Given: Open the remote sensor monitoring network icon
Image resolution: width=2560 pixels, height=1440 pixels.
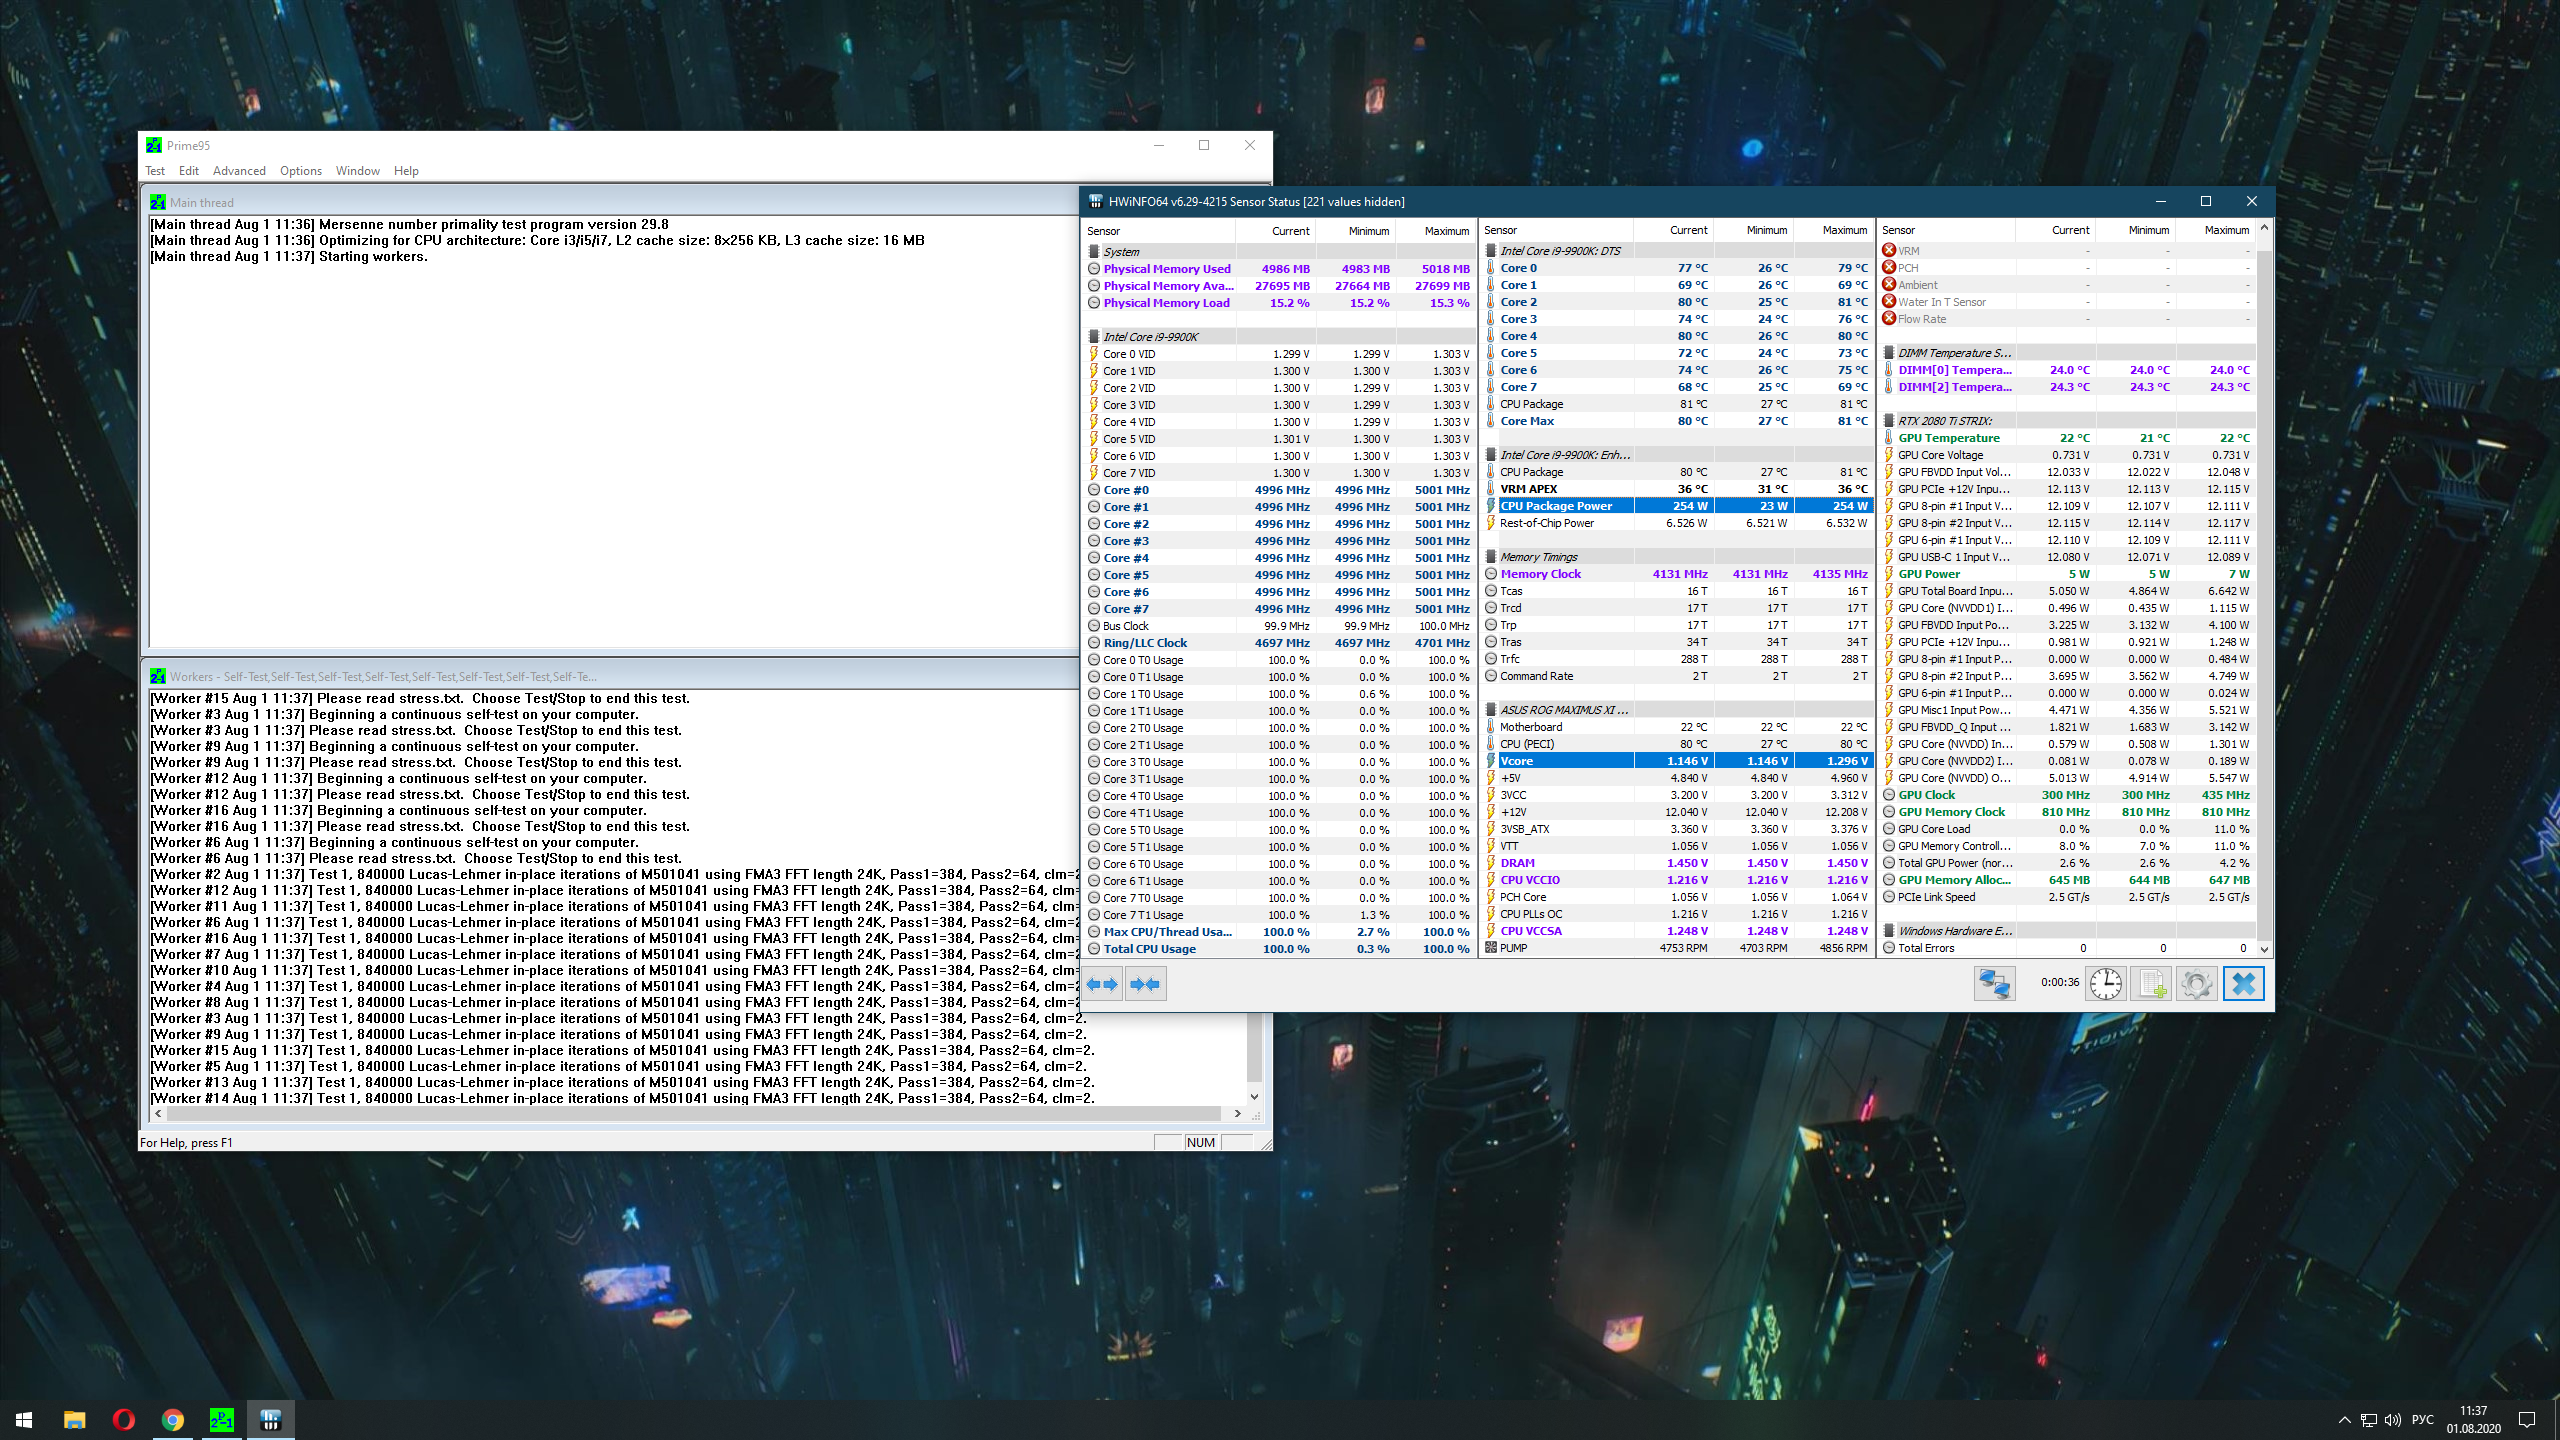Looking at the screenshot, I should point(1994,984).
